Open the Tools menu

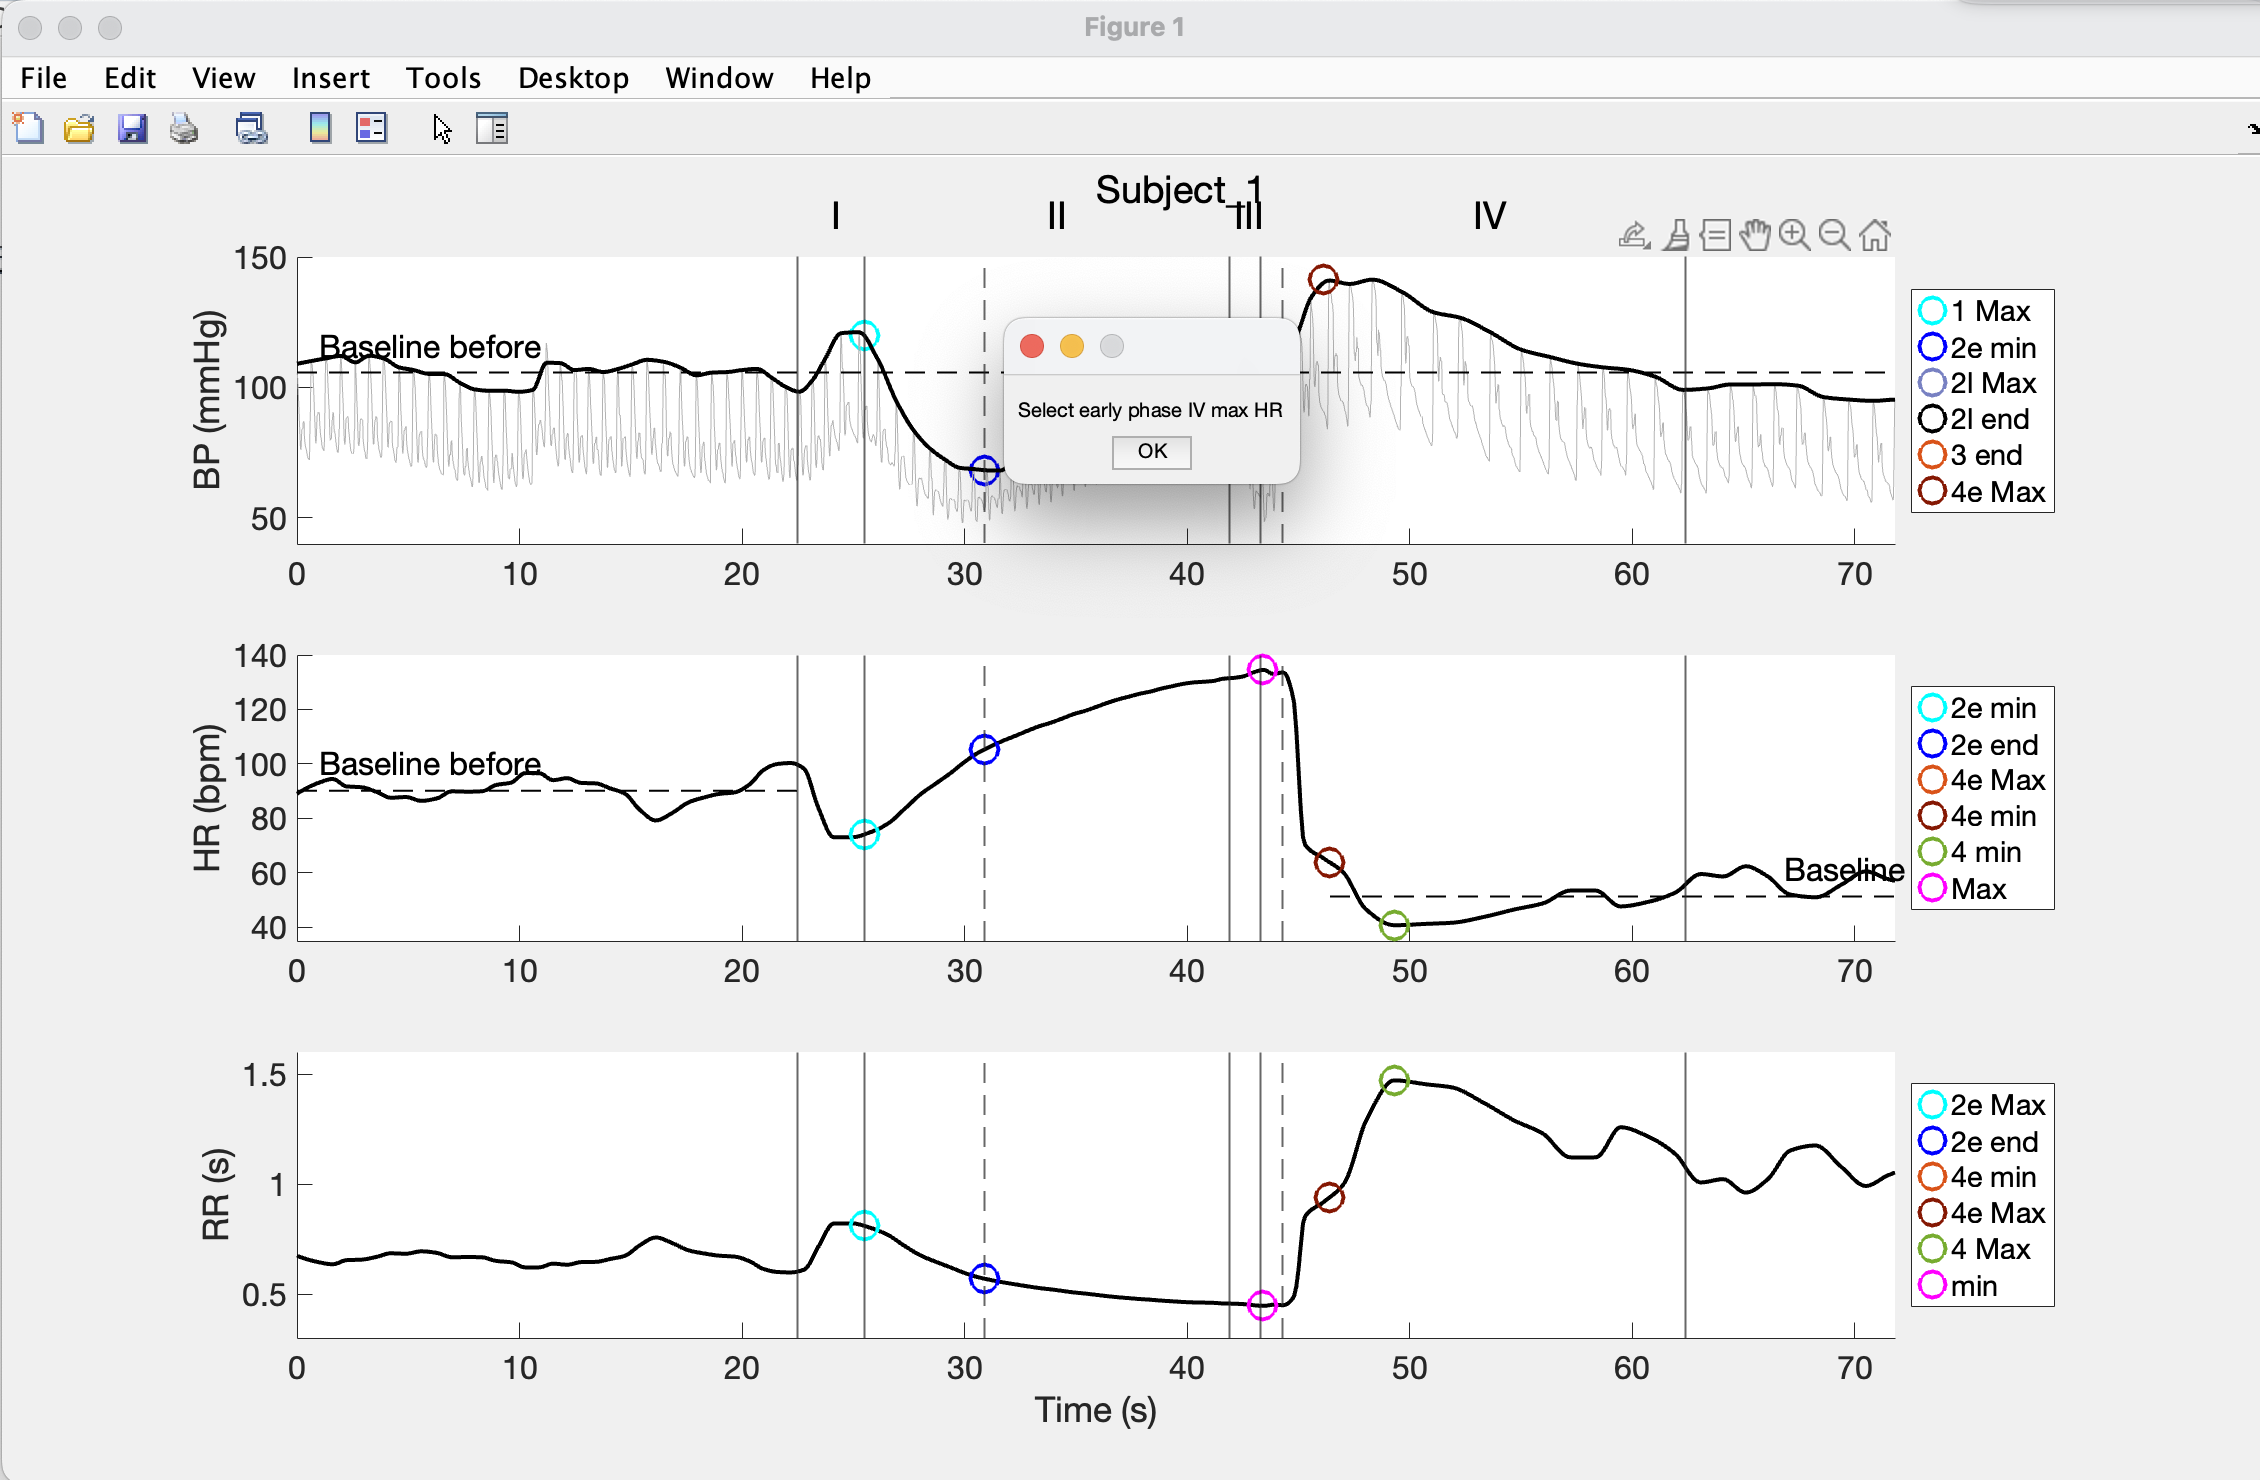[443, 78]
